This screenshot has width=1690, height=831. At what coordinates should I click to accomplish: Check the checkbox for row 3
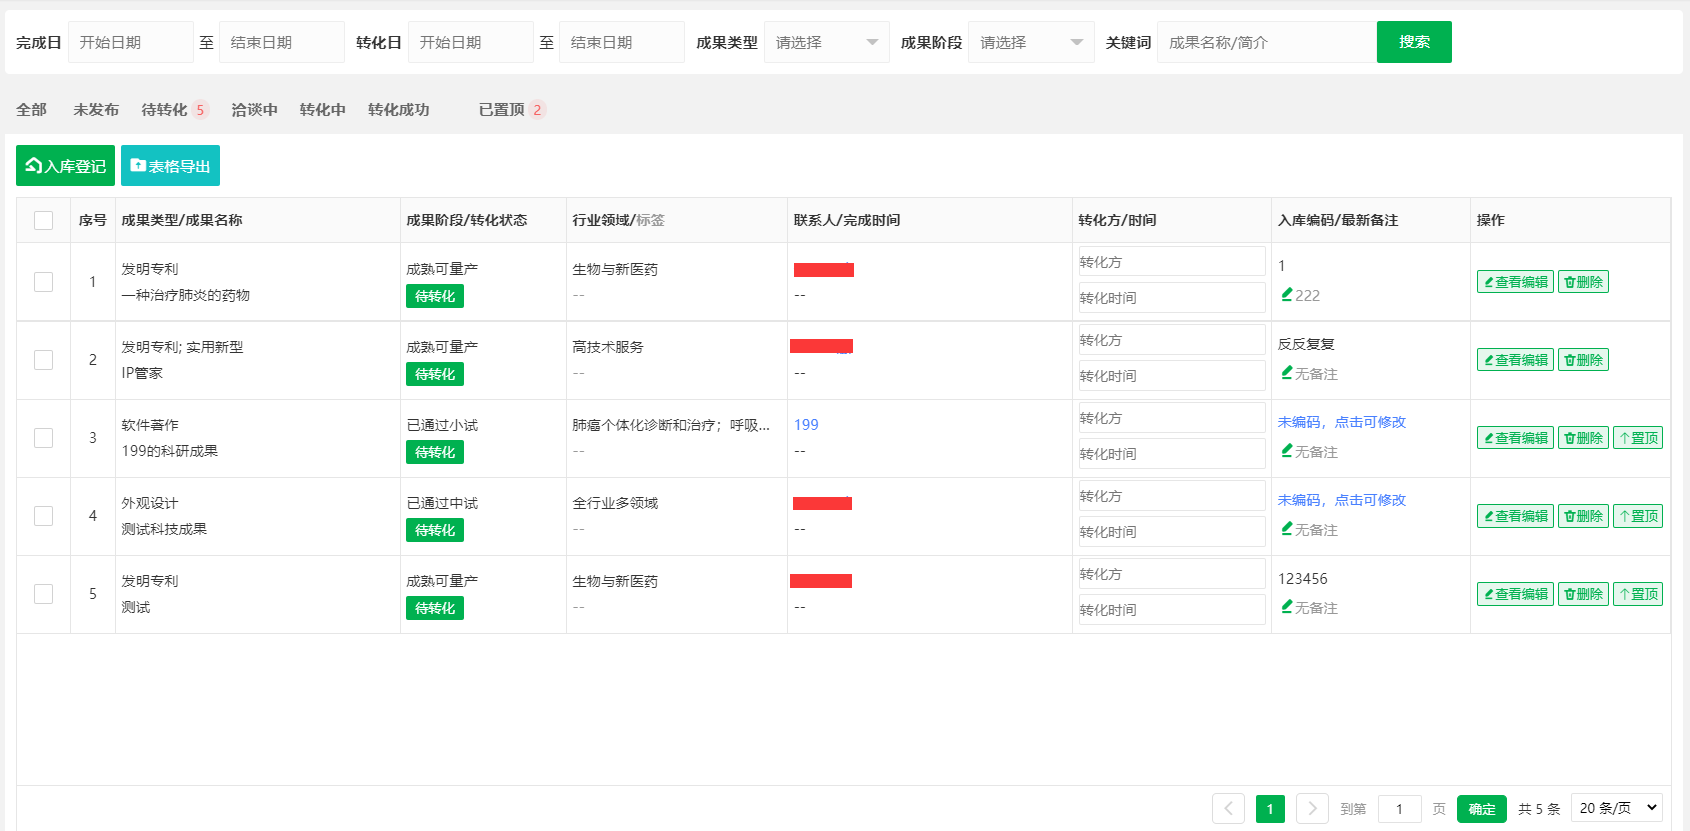tap(44, 438)
